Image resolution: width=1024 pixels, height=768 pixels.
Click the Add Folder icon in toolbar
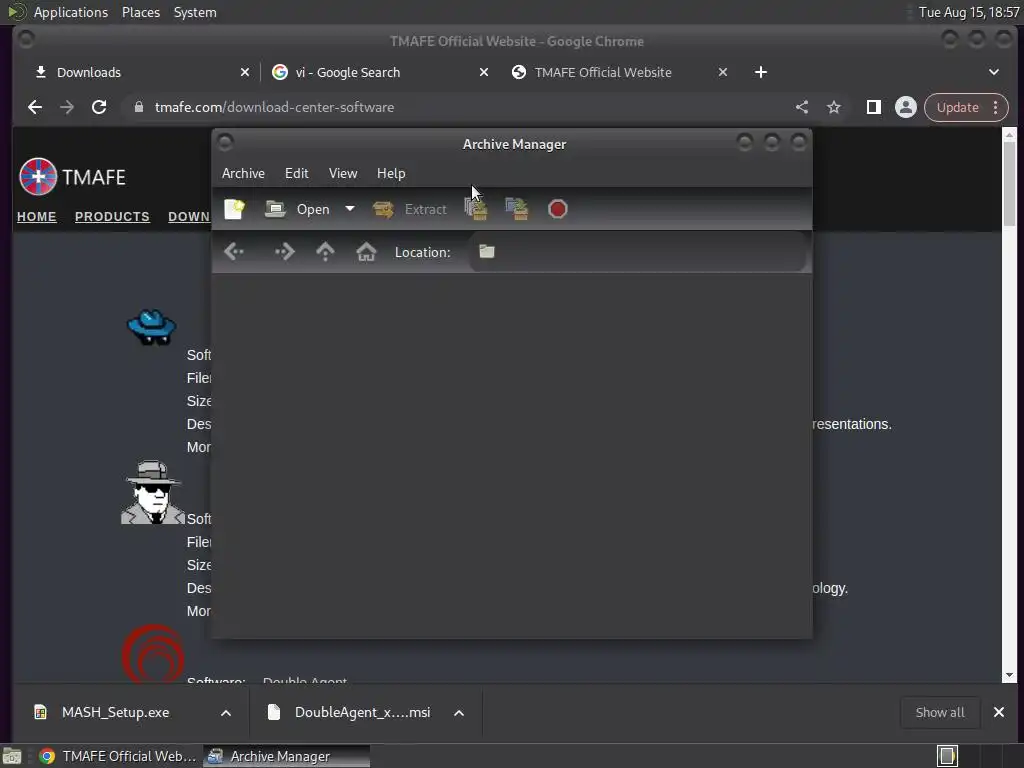point(517,209)
